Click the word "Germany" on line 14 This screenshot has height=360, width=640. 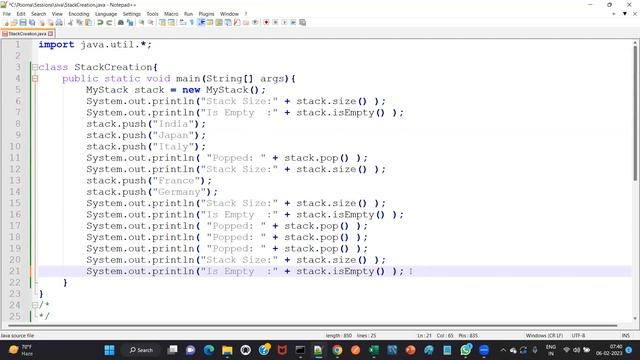tap(179, 192)
